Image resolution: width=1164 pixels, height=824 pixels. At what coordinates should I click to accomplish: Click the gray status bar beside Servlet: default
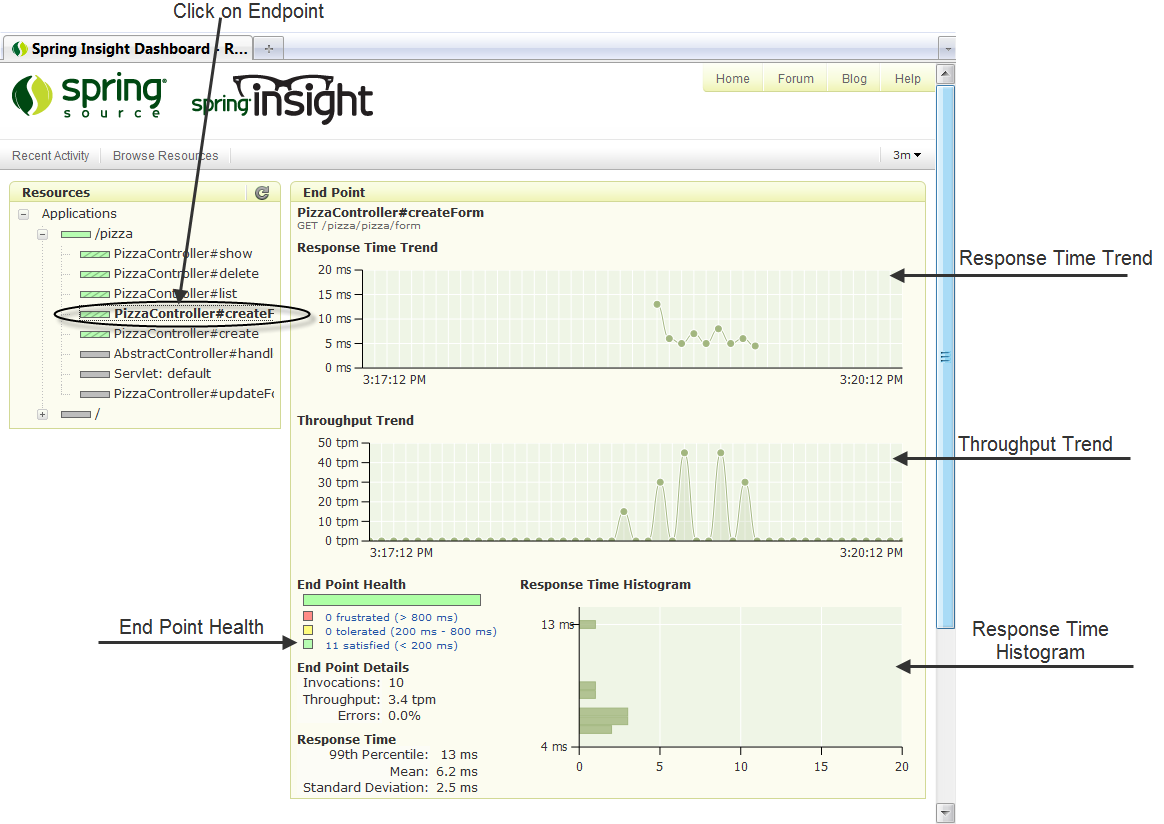[x=95, y=374]
